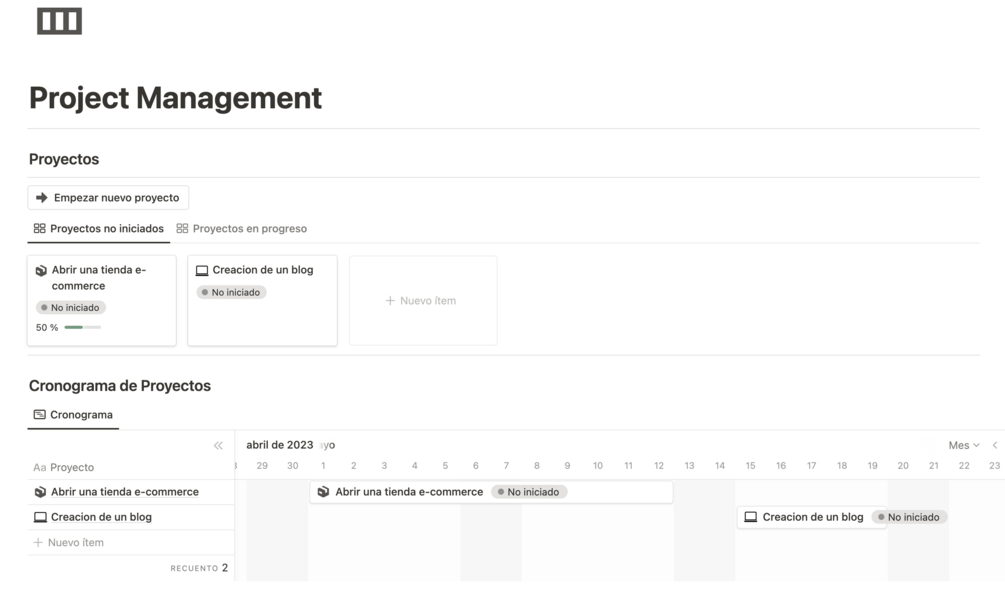Go to previous period with left arrow
Screen dimensions: 1005x592
pos(994,445)
